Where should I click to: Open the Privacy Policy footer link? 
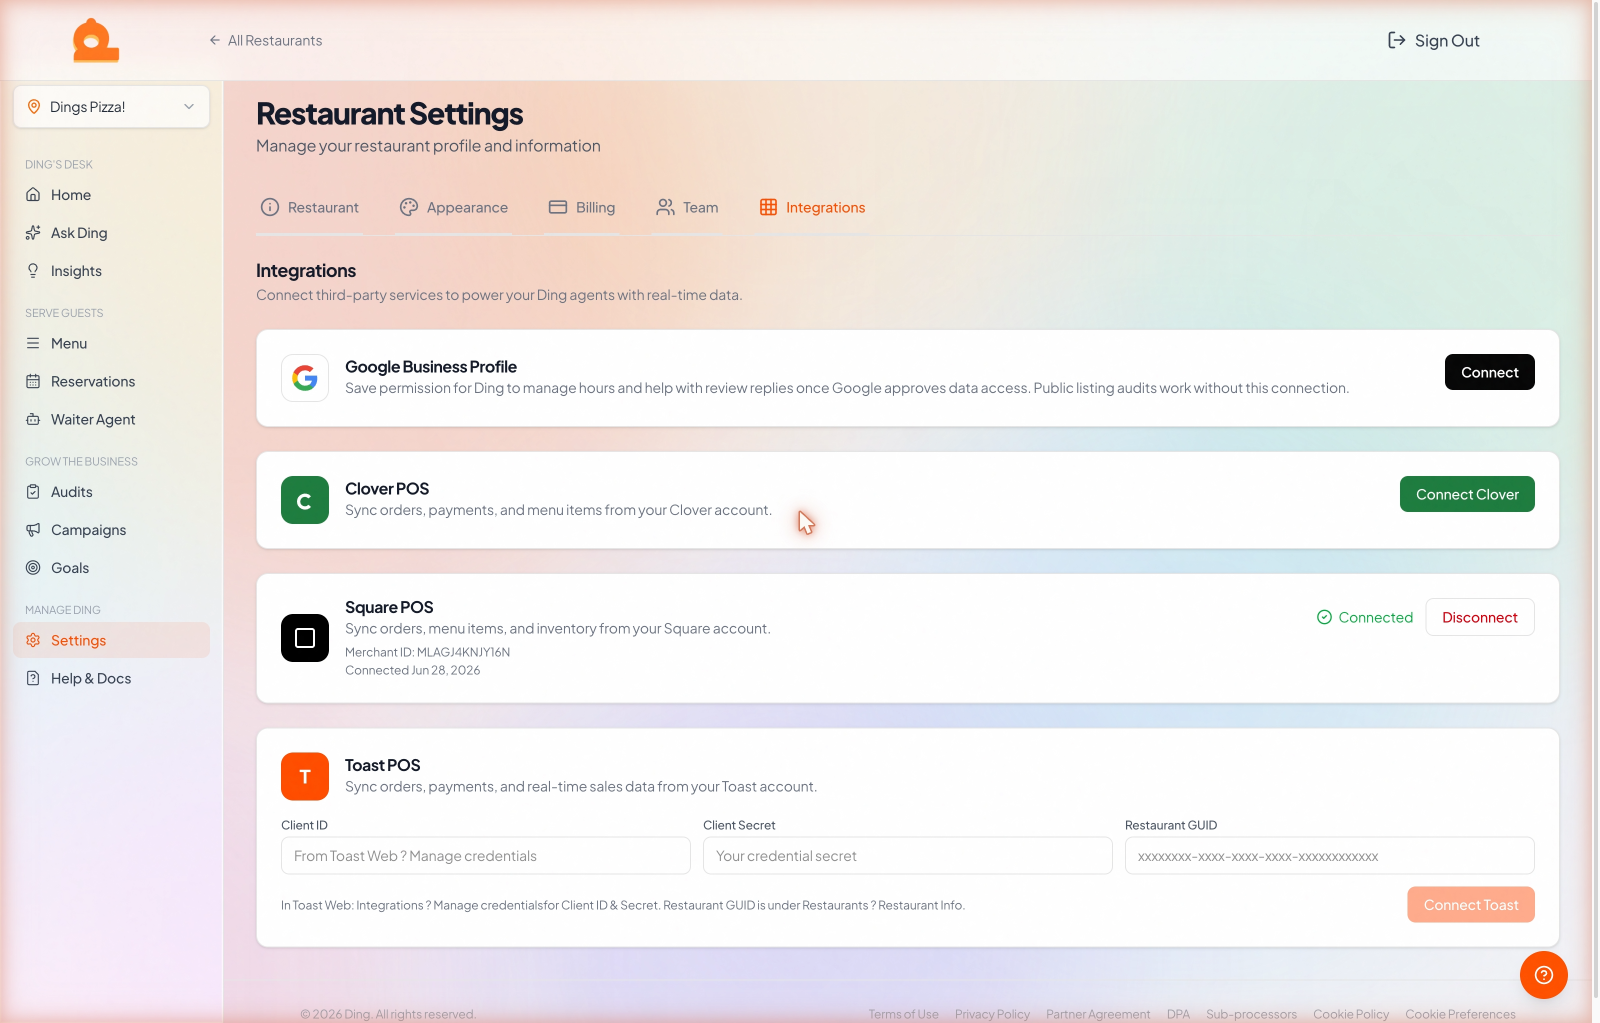(x=992, y=1014)
